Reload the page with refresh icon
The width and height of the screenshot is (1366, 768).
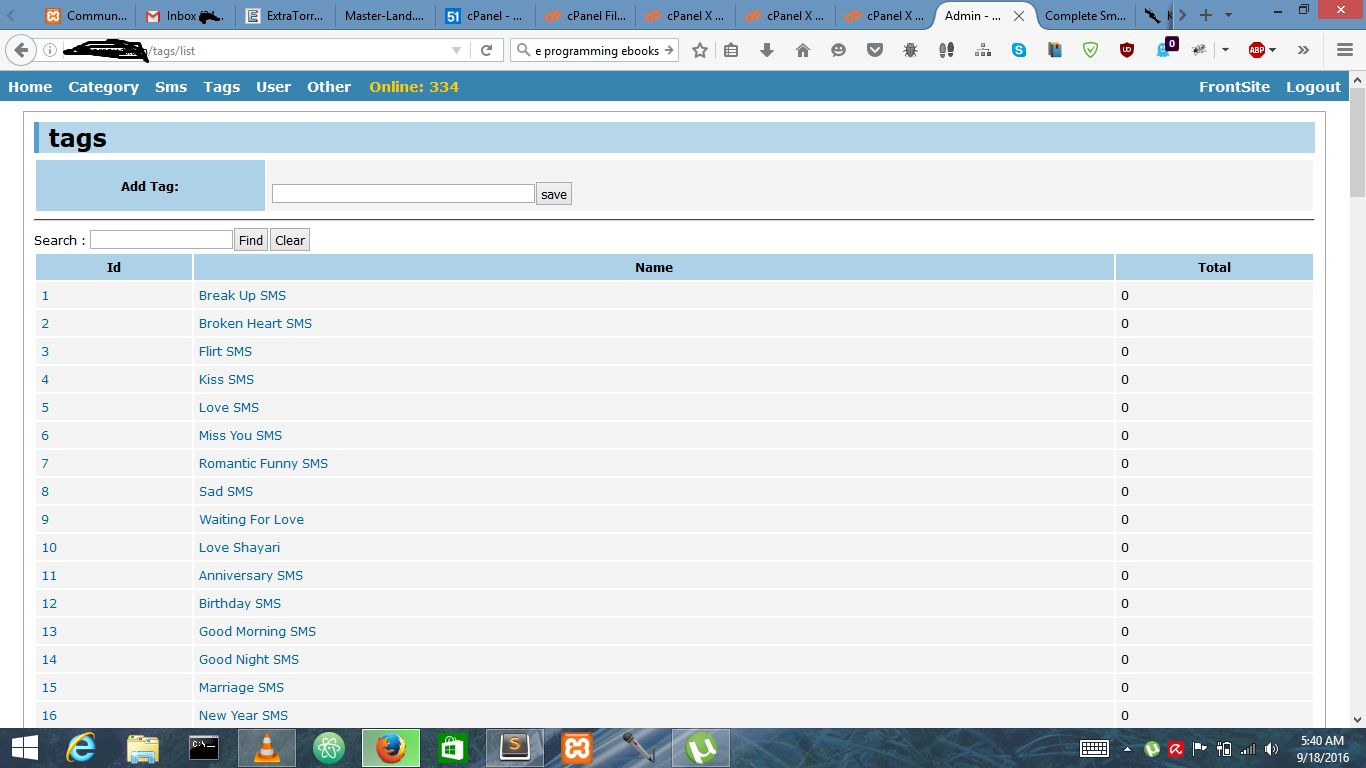point(487,50)
